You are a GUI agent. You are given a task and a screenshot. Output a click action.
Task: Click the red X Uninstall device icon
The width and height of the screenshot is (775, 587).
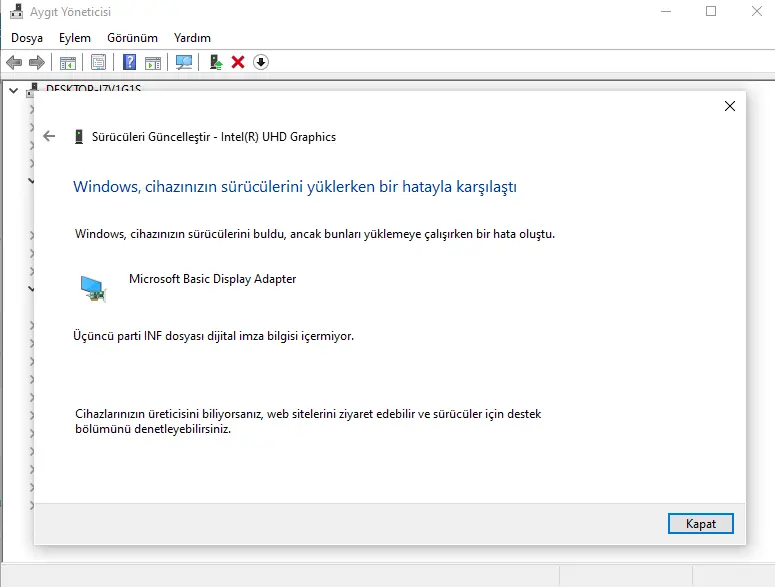tap(238, 62)
